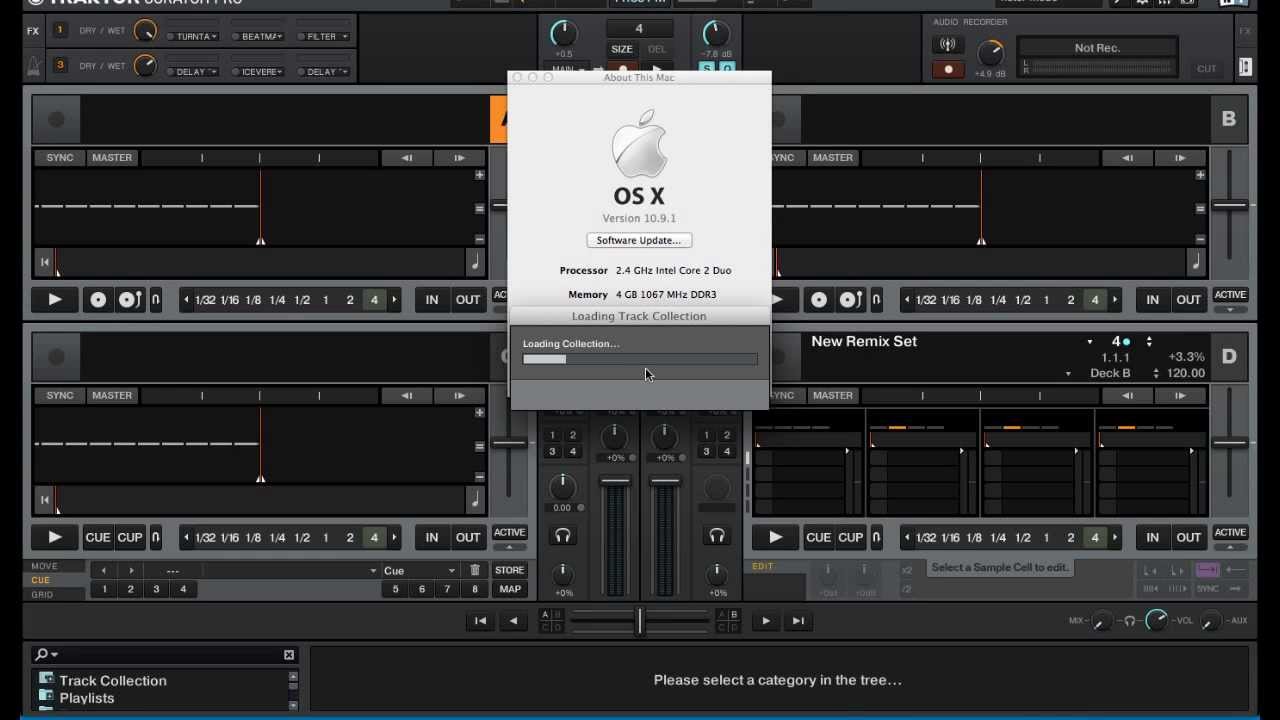This screenshot has width=1280, height=720.
Task: Toggle ICEVERE effect on button
Action: tap(236, 72)
